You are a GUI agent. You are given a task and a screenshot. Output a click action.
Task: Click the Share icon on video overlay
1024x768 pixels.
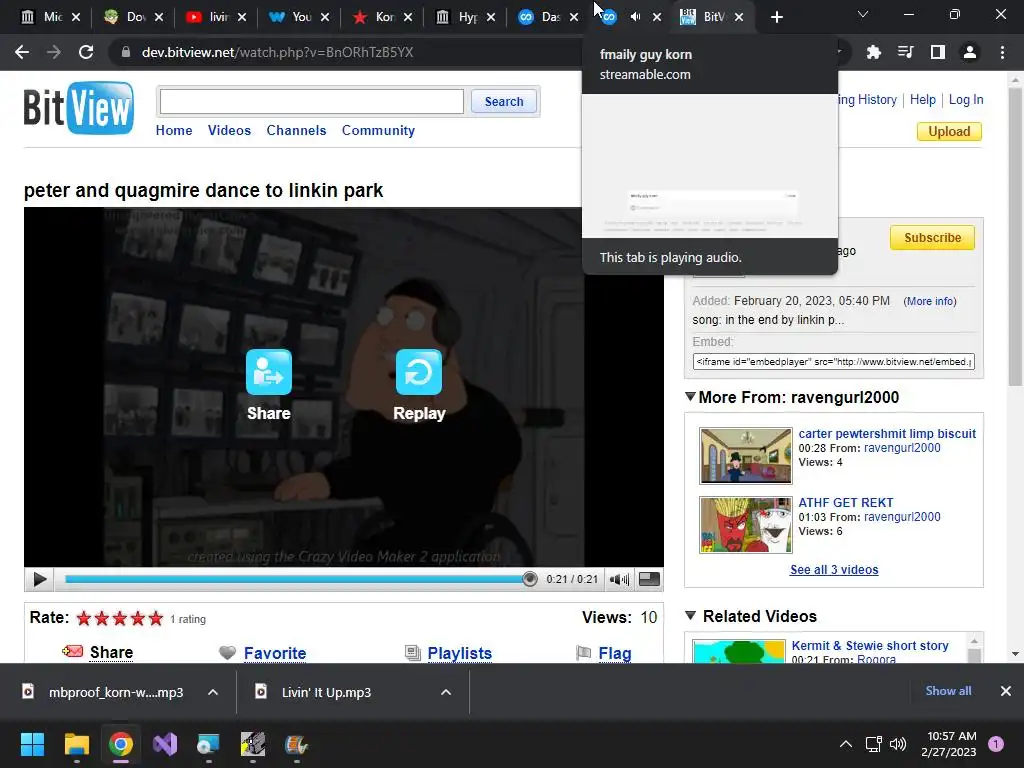pos(268,372)
